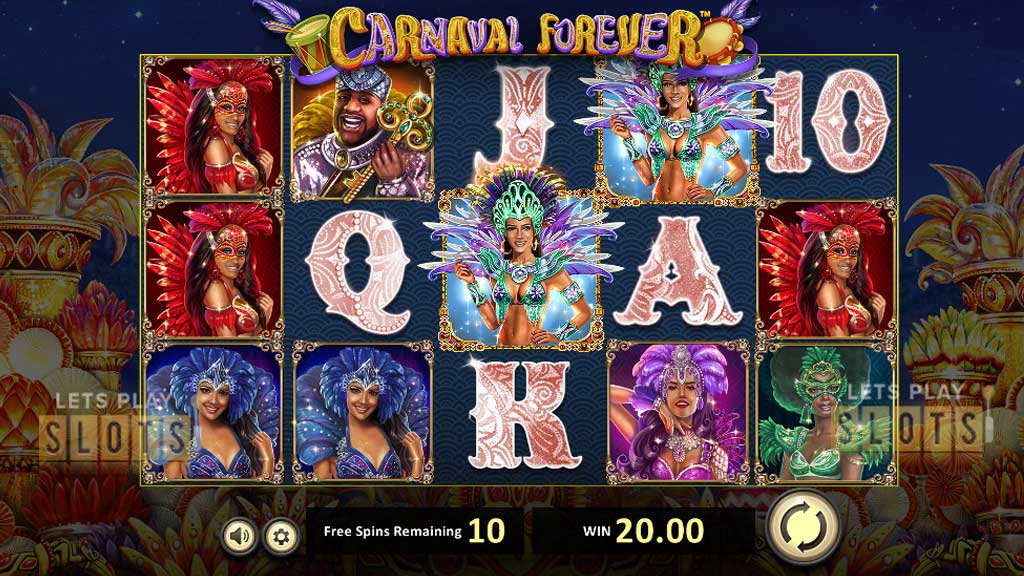1024x576 pixels.
Task: Open the settings gear icon
Action: coord(281,537)
